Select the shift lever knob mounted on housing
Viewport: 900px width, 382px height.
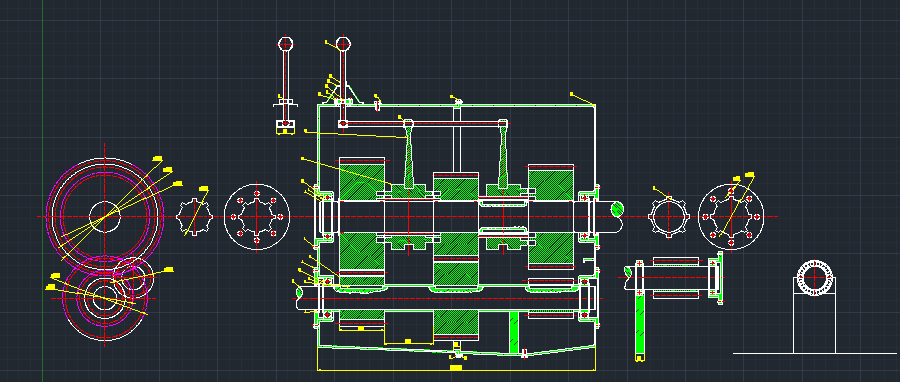[343, 44]
